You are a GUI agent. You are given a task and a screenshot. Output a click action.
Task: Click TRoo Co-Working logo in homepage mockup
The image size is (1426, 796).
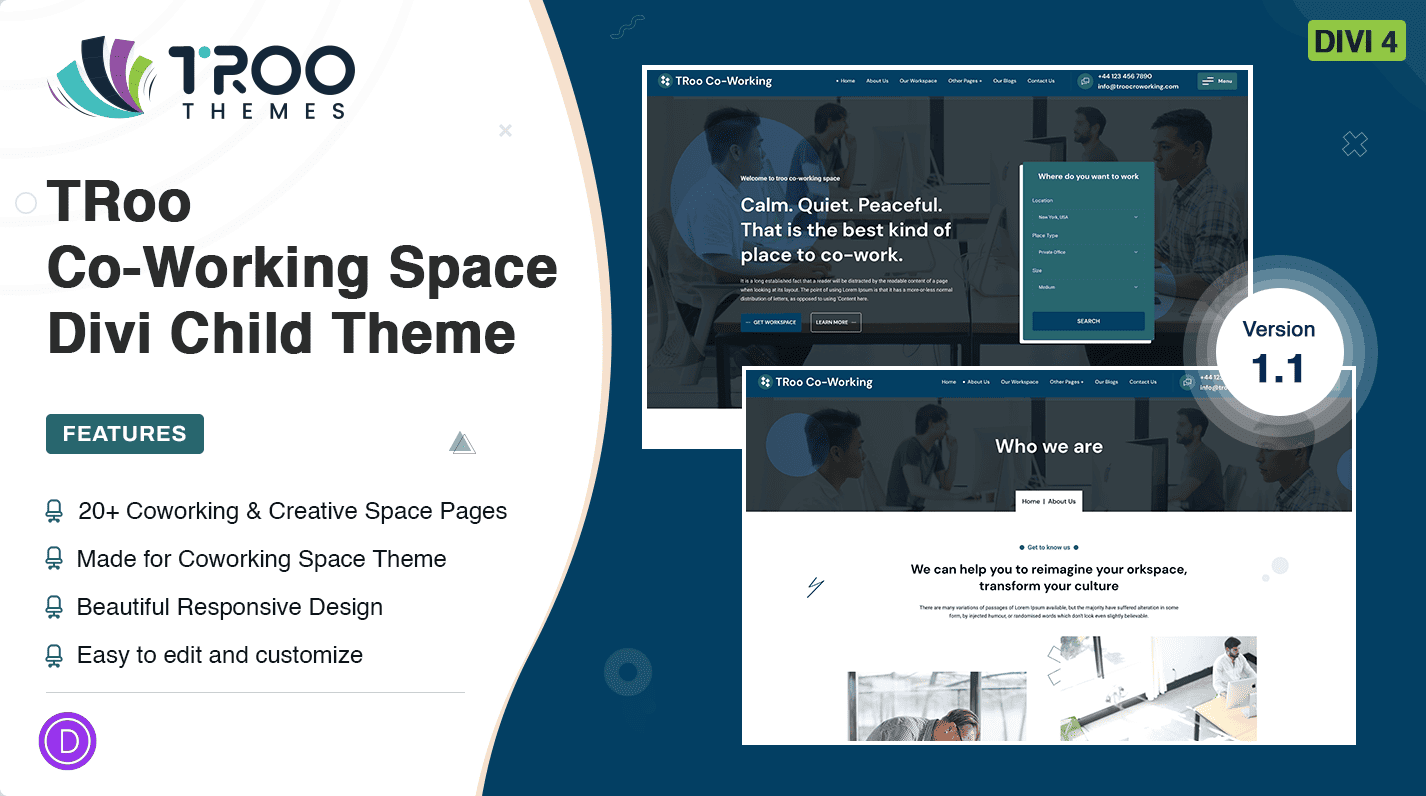(716, 81)
